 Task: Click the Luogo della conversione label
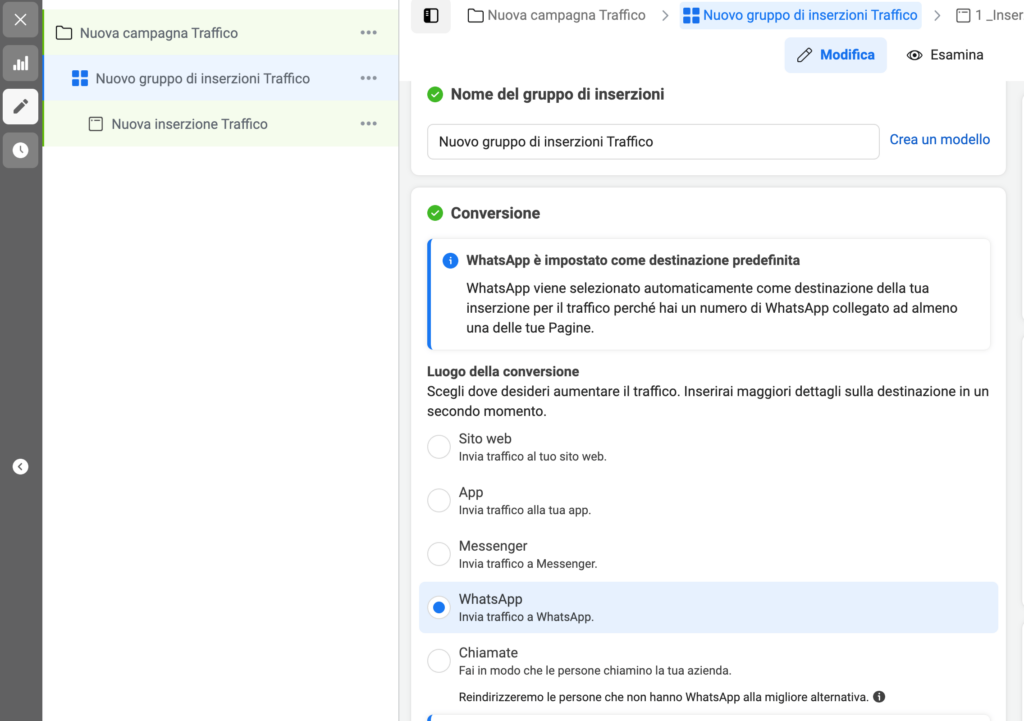[503, 372]
